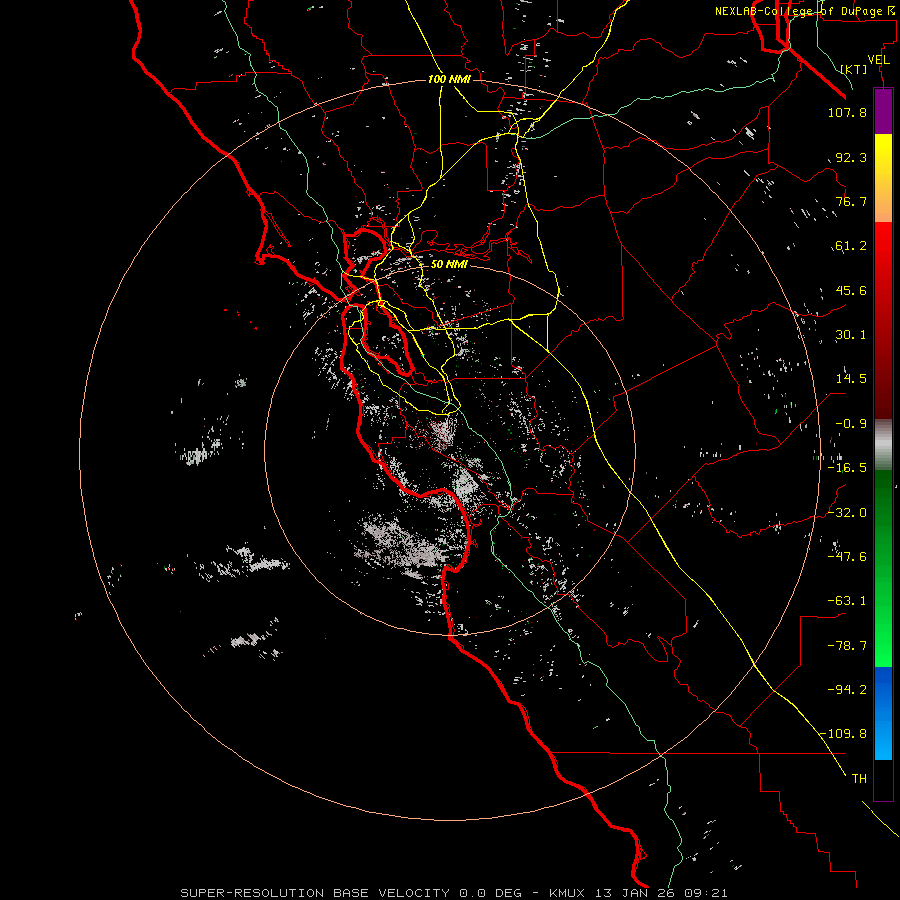Select the 45.6 scale value
The image size is (900, 900).
[851, 290]
